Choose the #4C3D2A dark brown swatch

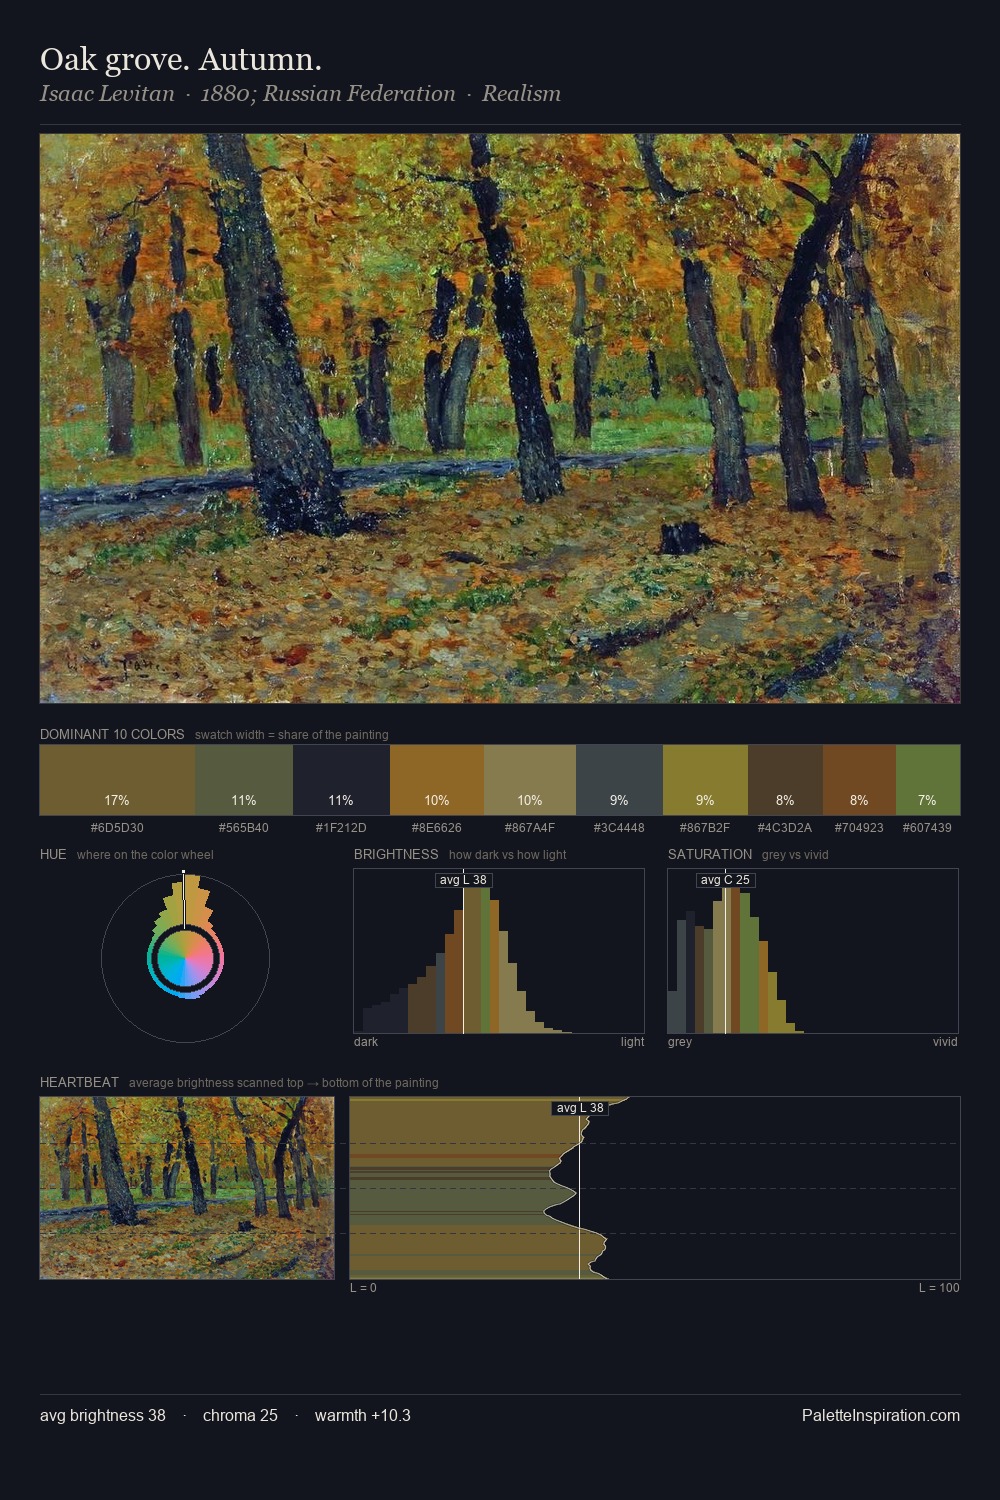(785, 780)
